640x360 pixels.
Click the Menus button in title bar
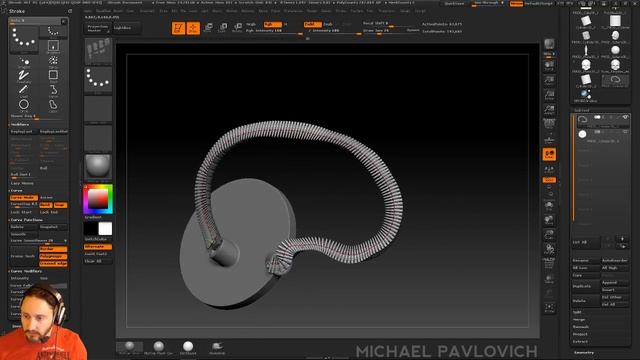point(516,3)
